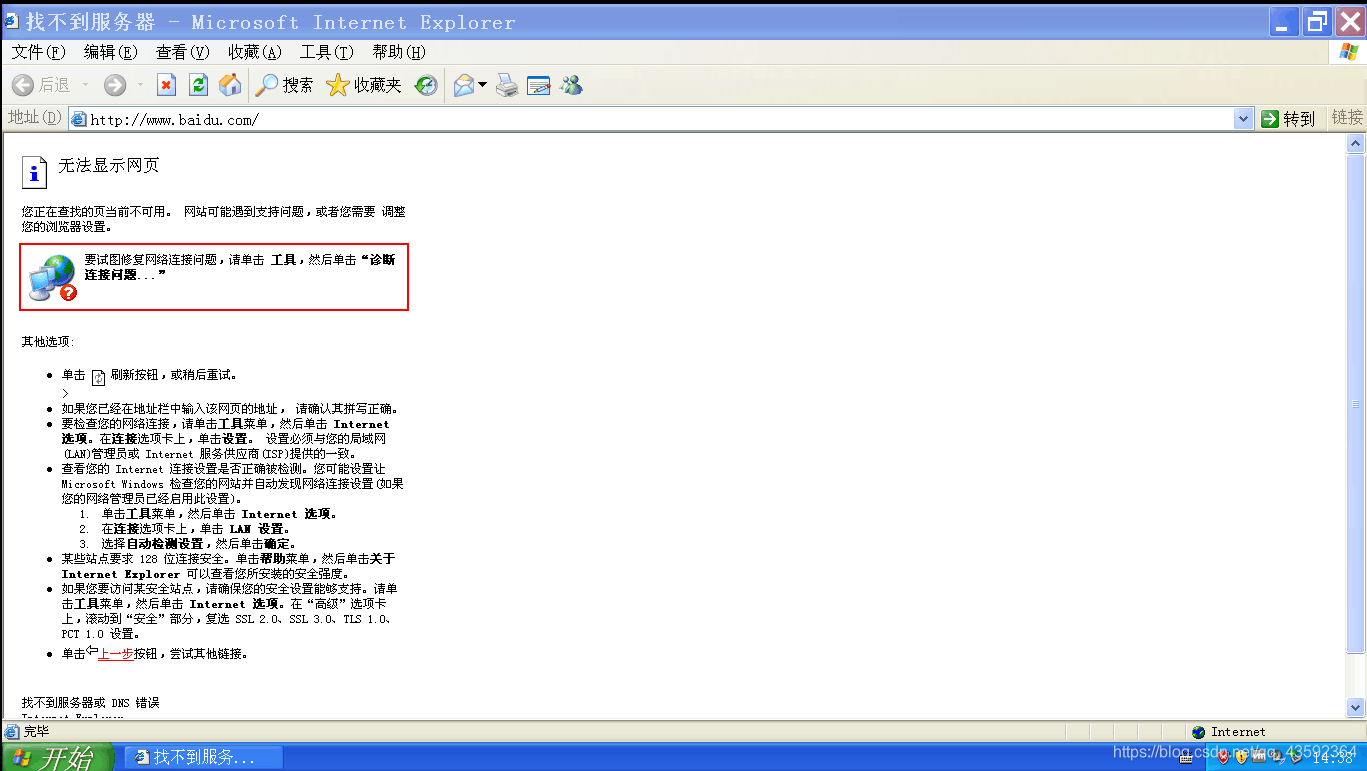The image size is (1367, 771).
Task: Open the 帮助(H) menu
Action: click(x=399, y=52)
